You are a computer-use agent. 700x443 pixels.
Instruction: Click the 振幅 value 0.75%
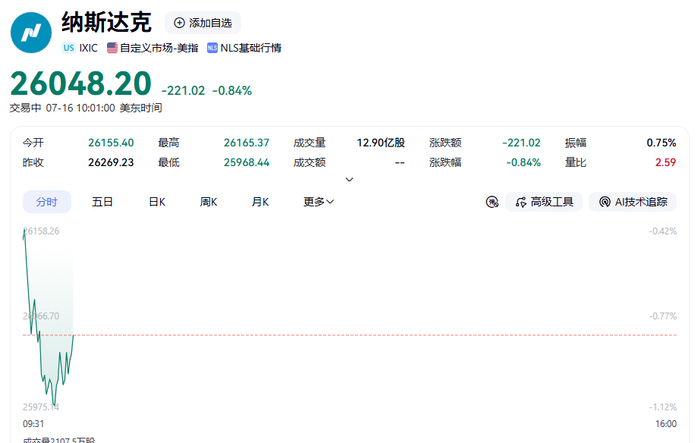click(661, 143)
